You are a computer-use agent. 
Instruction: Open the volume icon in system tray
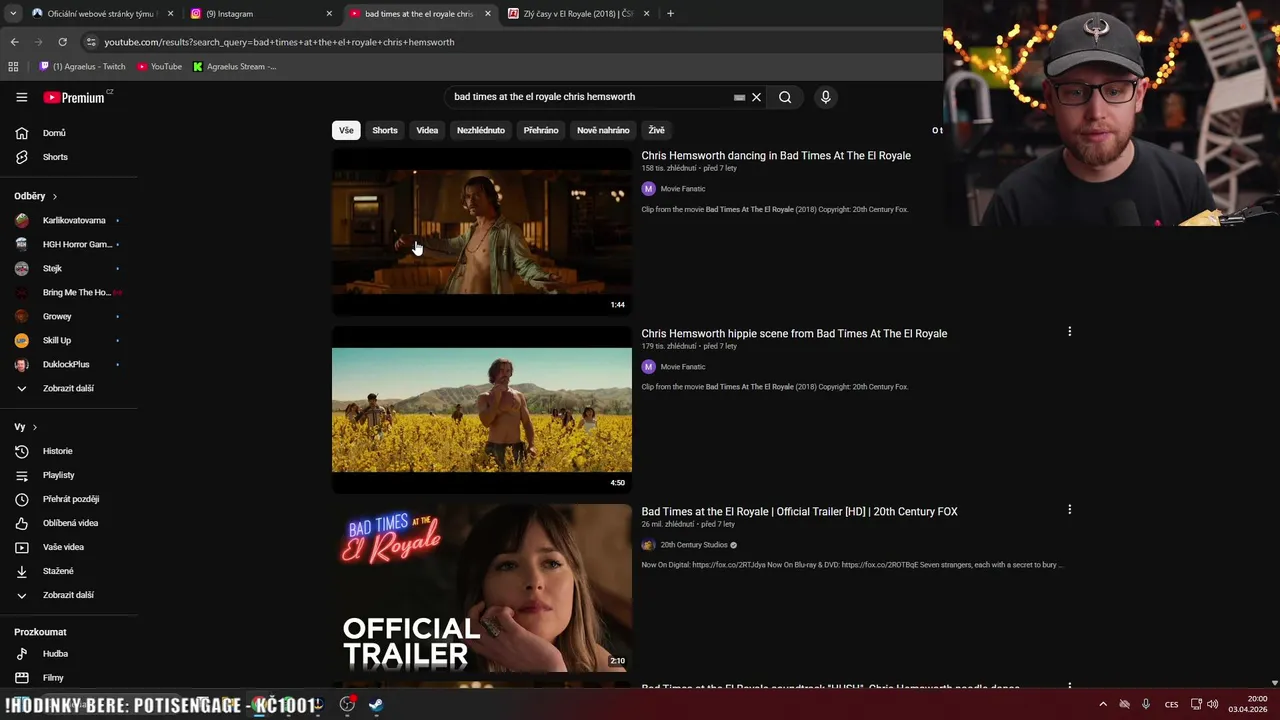1212,704
